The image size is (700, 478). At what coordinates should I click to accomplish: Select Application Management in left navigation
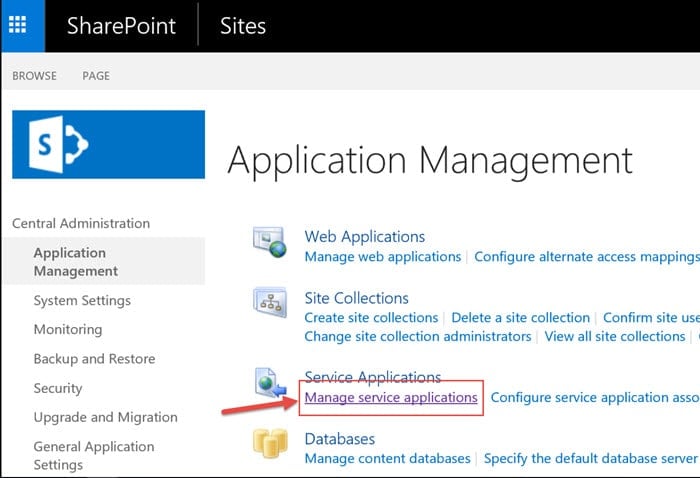(x=104, y=262)
